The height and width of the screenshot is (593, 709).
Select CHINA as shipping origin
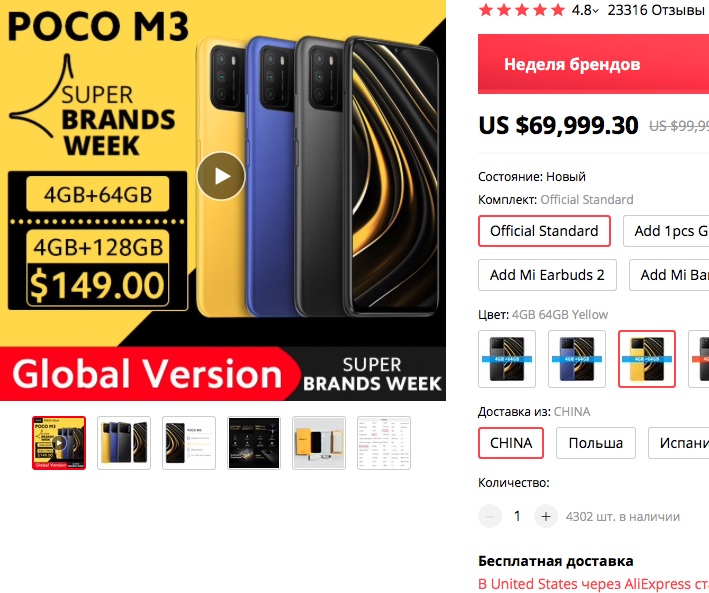[x=511, y=443]
